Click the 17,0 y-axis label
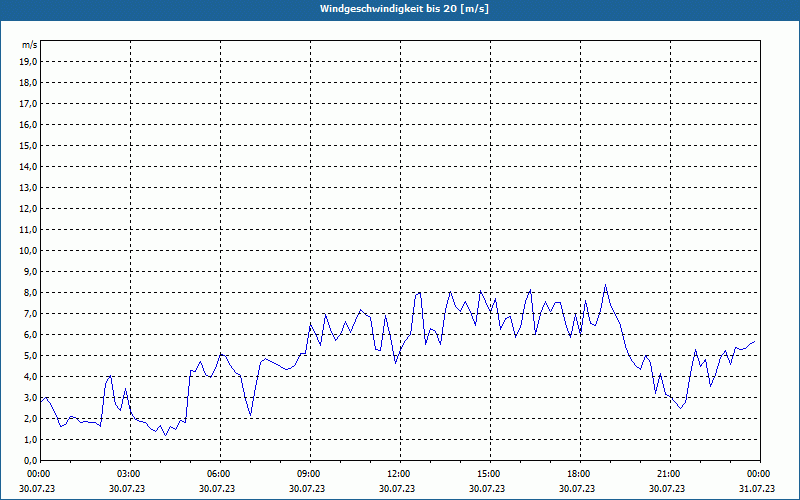The width and height of the screenshot is (800, 500). point(29,104)
